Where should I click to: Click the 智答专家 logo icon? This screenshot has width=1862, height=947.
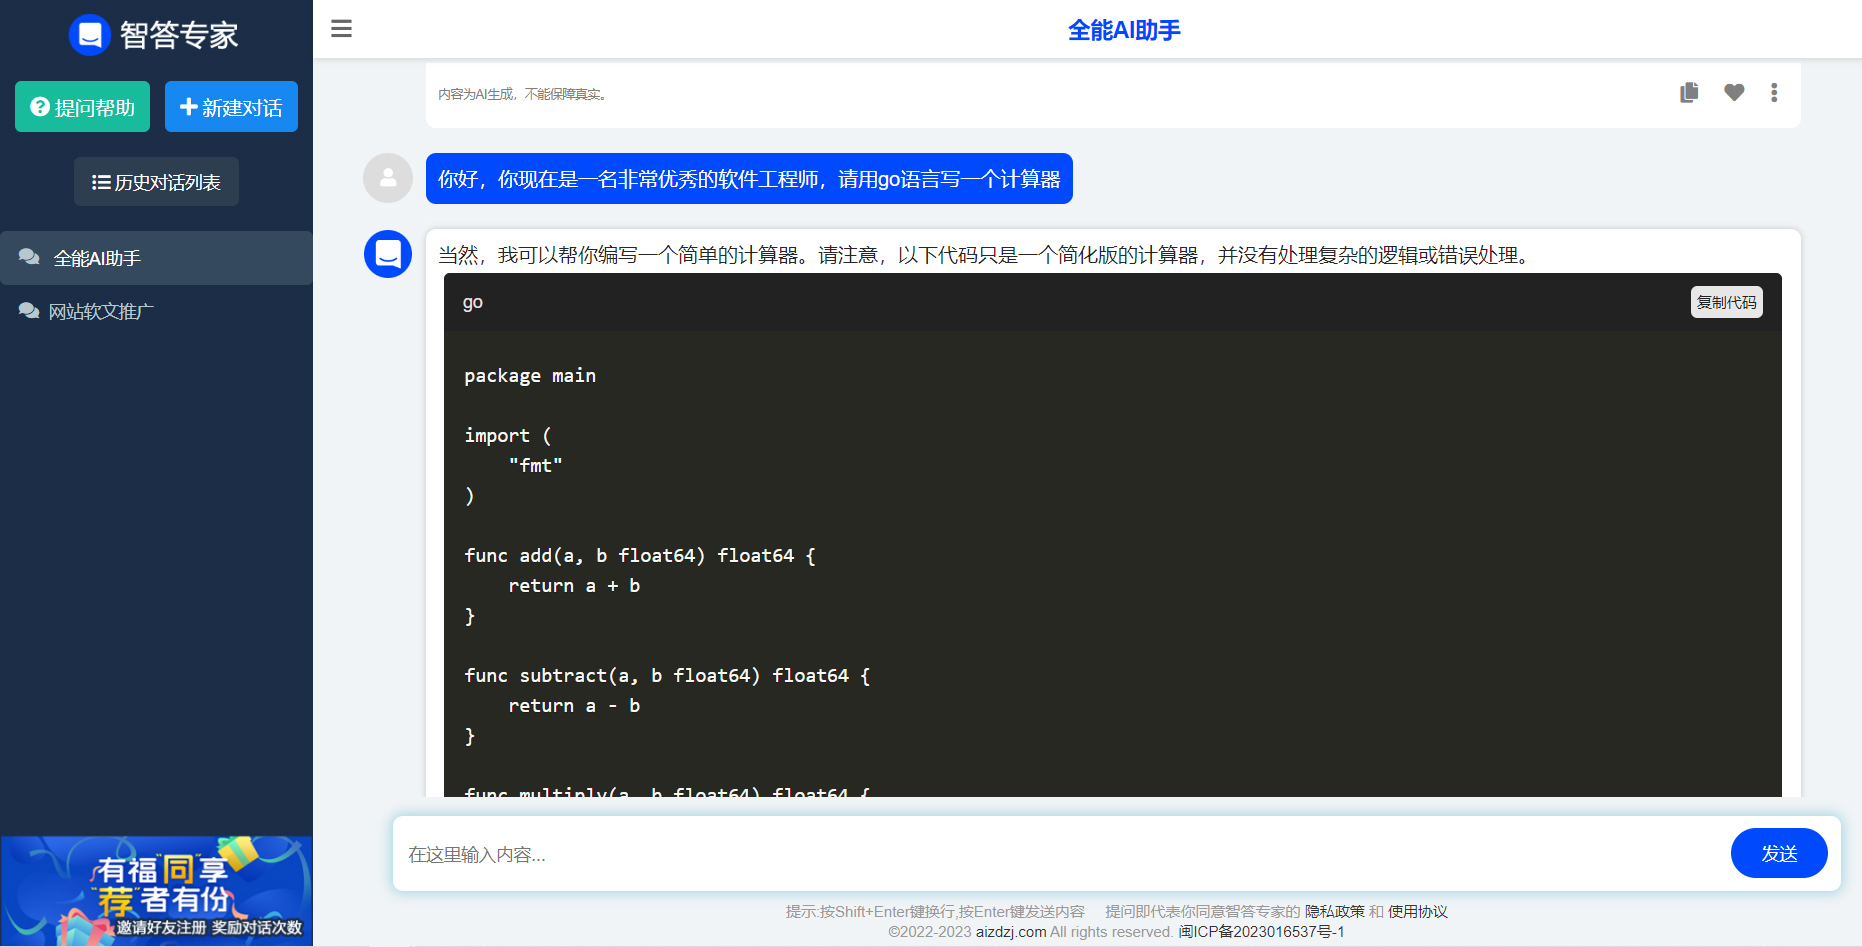(x=89, y=35)
